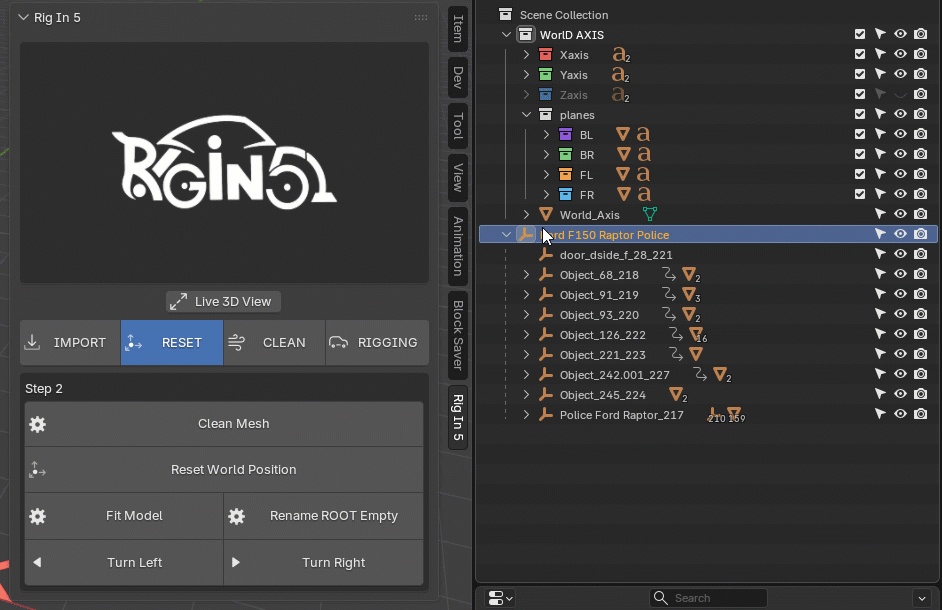Toggle render camera icon for Xaxis
Image resolution: width=942 pixels, height=610 pixels.
click(920, 54)
